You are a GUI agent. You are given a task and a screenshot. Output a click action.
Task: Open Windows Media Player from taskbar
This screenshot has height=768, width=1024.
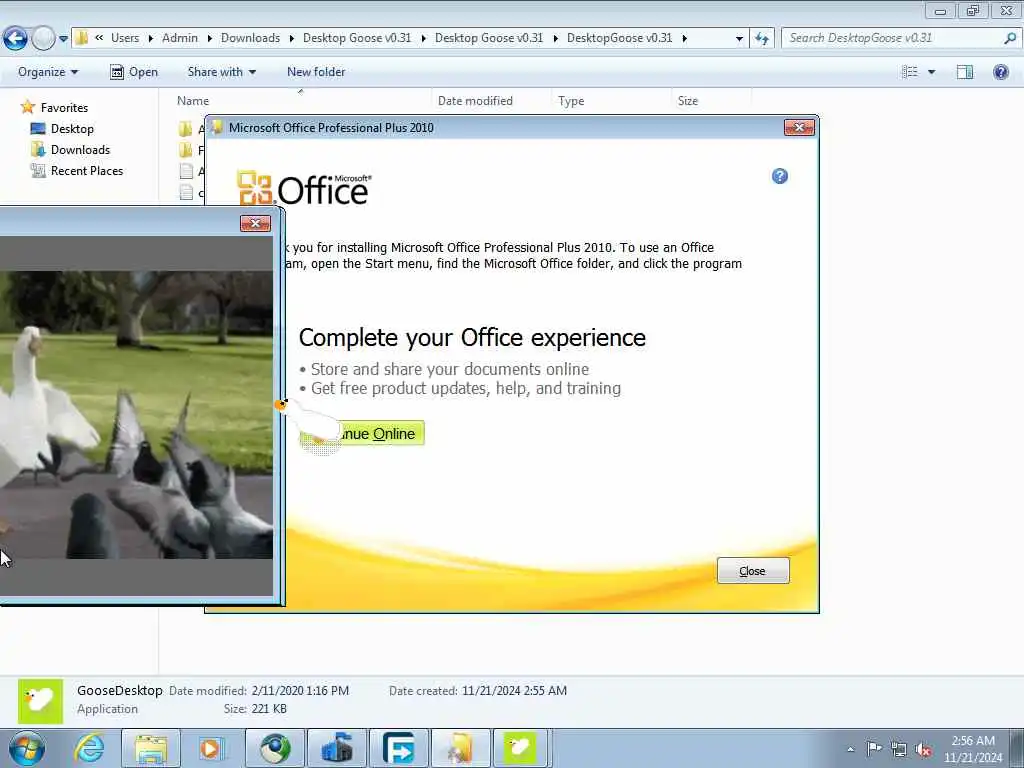[212, 748]
